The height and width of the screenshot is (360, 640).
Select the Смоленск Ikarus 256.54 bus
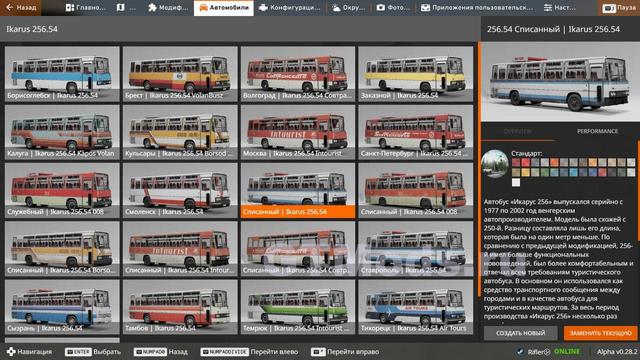coord(180,191)
